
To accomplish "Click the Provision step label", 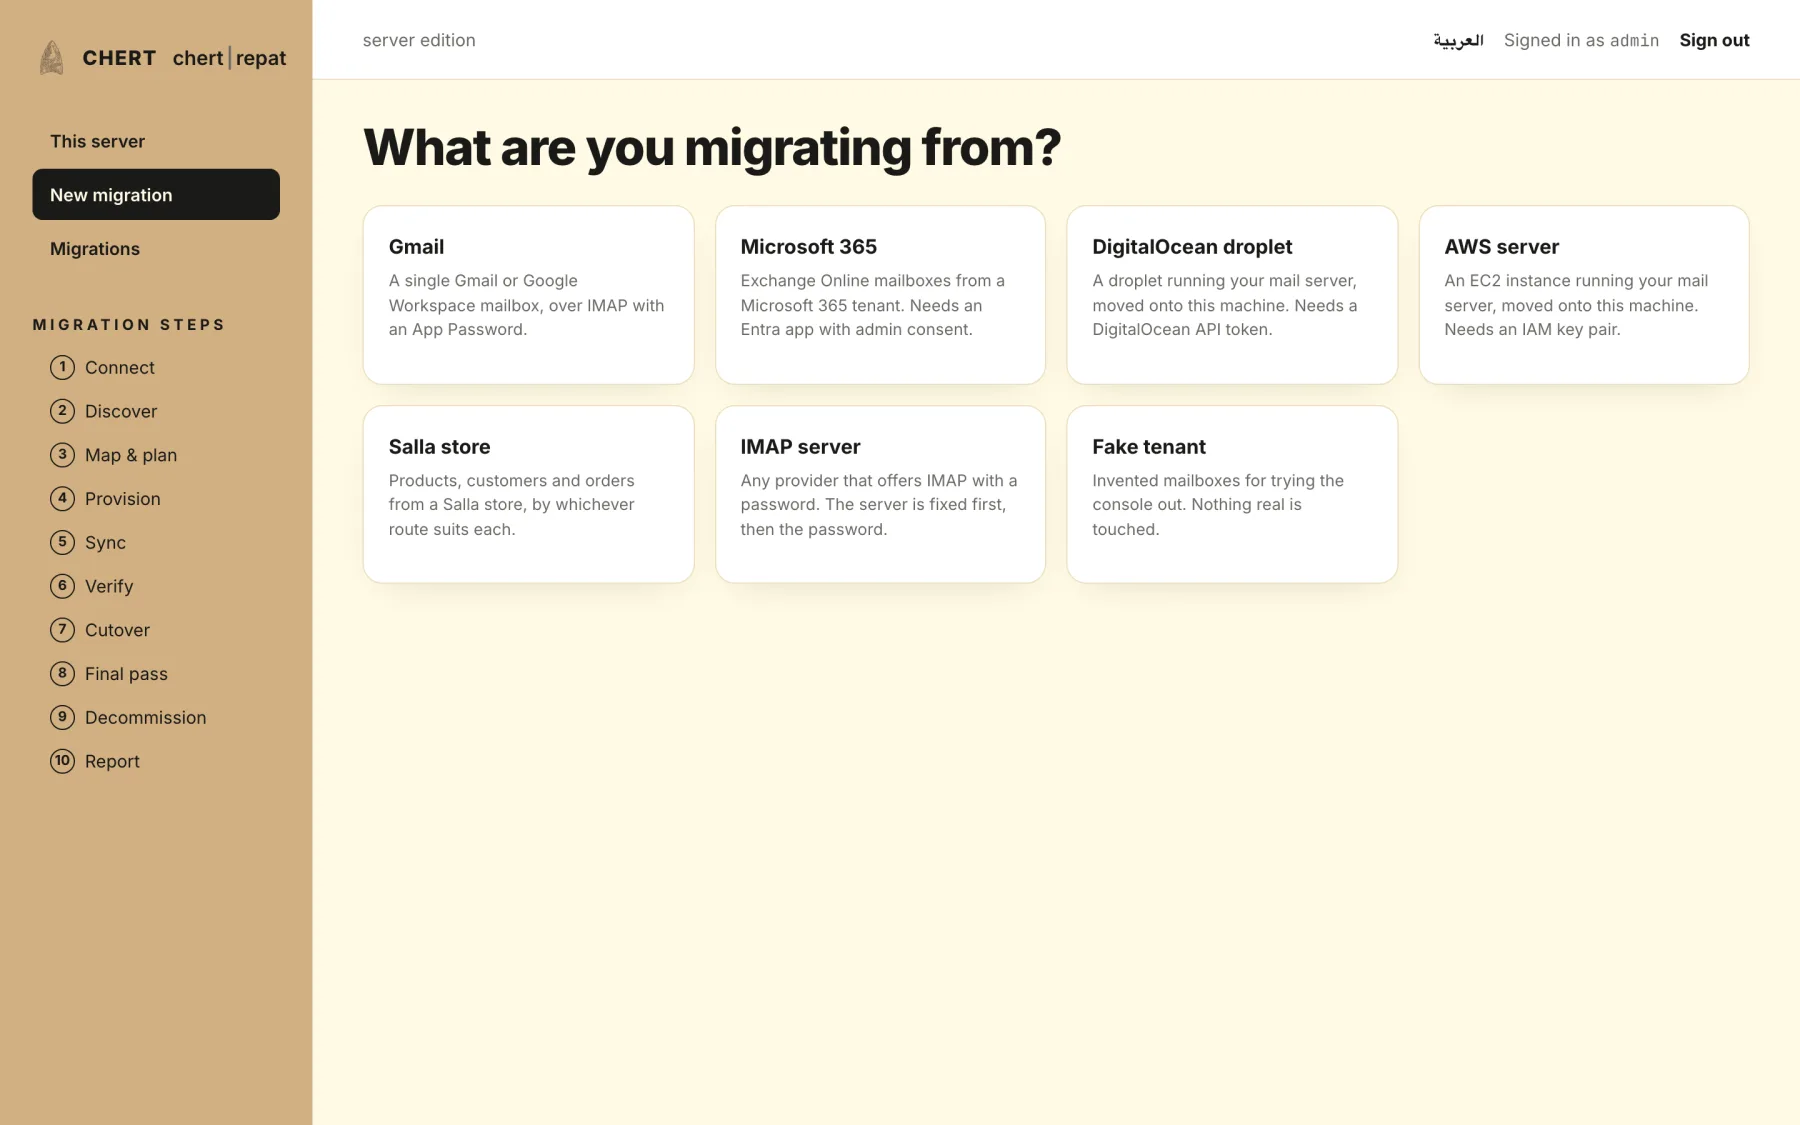I will point(123,498).
